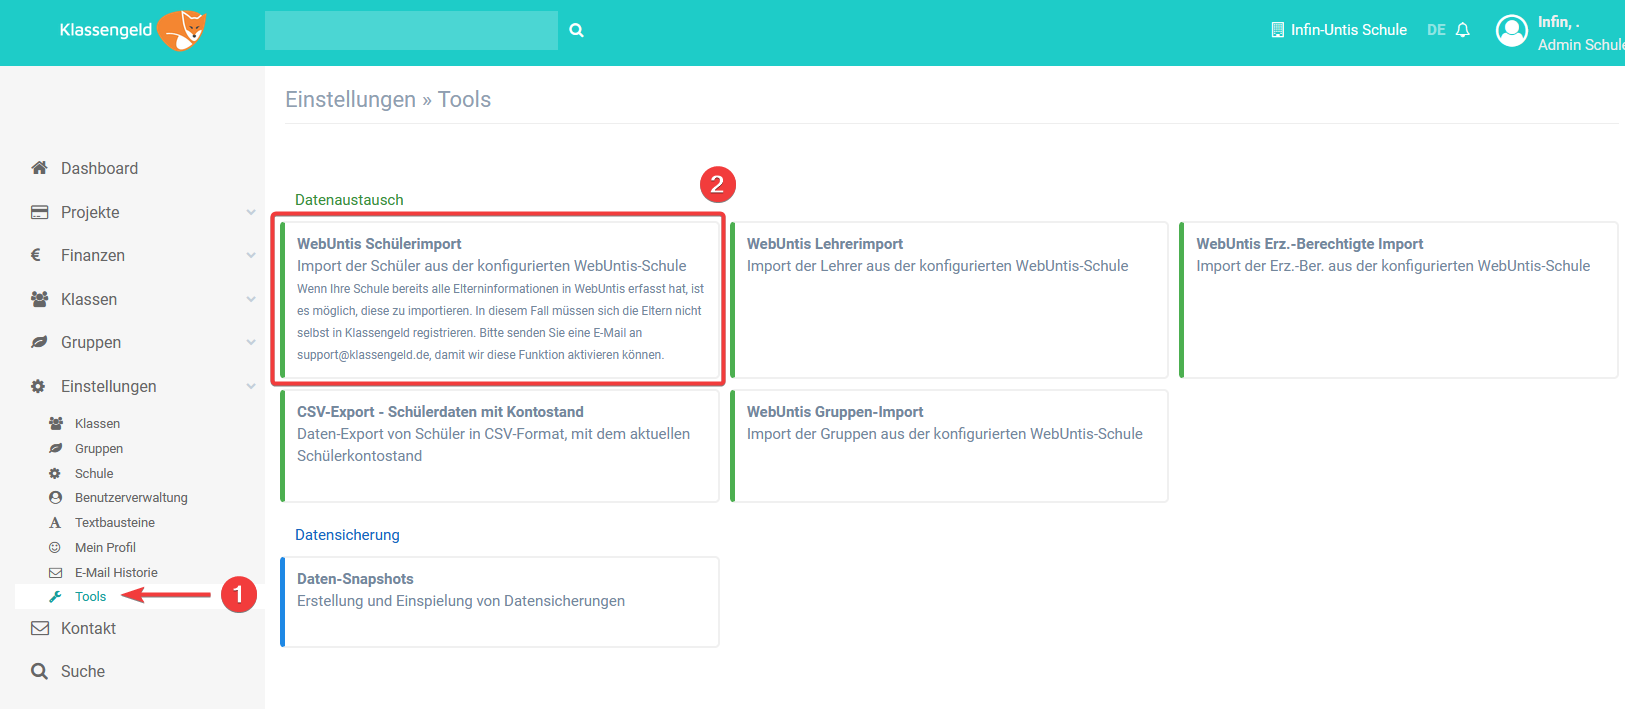Click the school building icon
The image size is (1625, 709).
1277,30
